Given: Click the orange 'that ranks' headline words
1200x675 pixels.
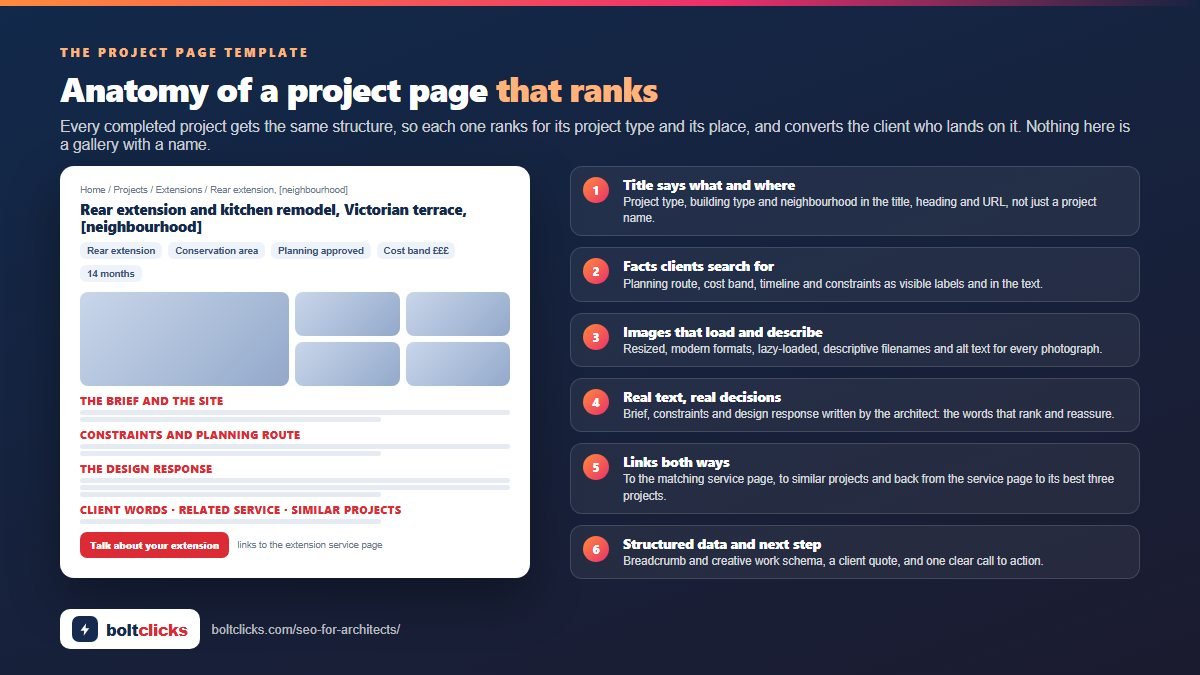Looking at the screenshot, I should (577, 91).
